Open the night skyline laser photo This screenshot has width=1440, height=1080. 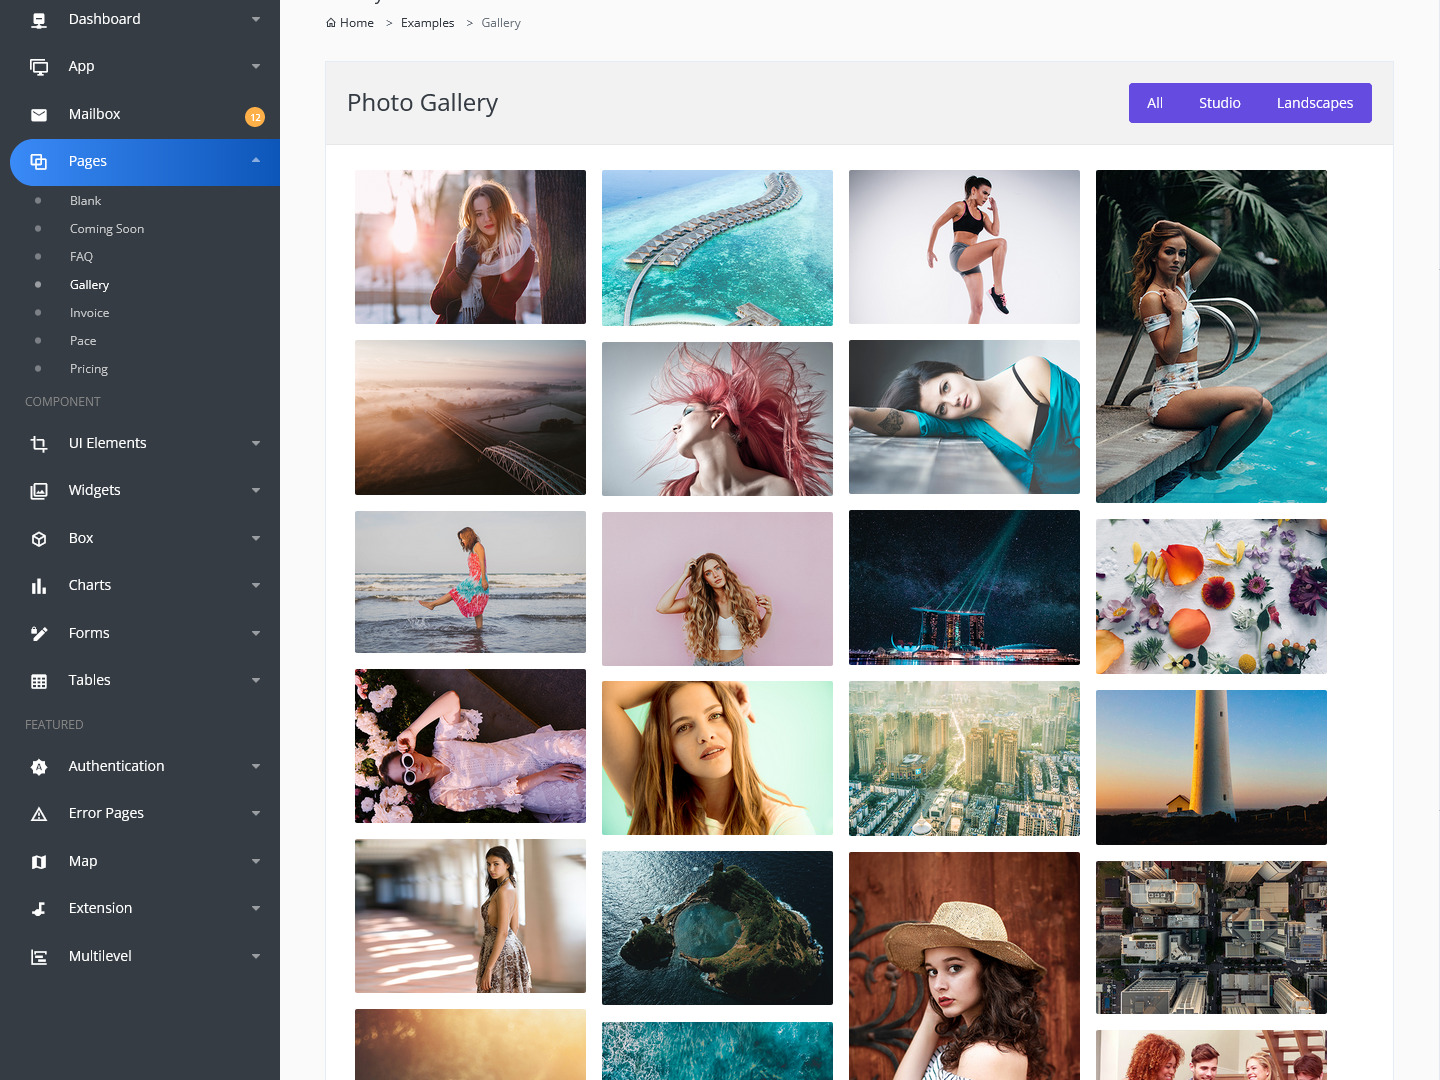pos(964,587)
